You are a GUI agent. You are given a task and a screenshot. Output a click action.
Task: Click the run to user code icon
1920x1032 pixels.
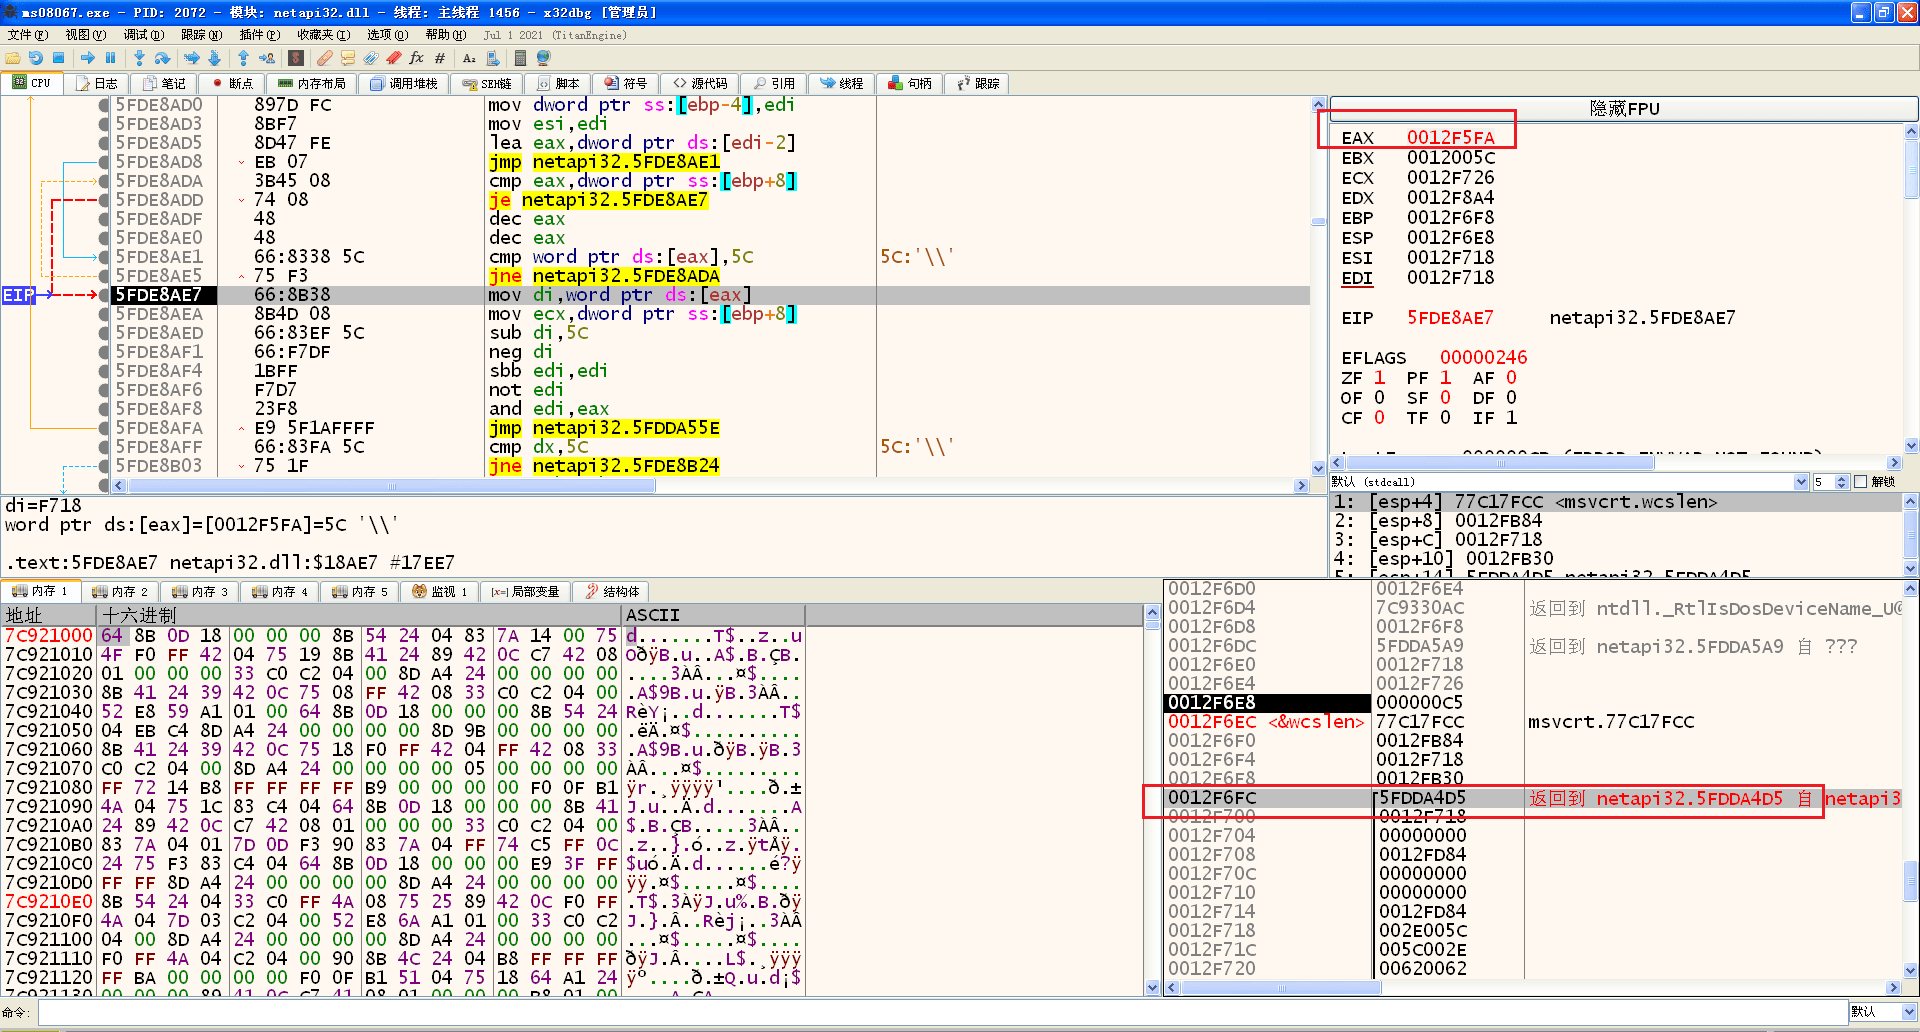coord(266,58)
